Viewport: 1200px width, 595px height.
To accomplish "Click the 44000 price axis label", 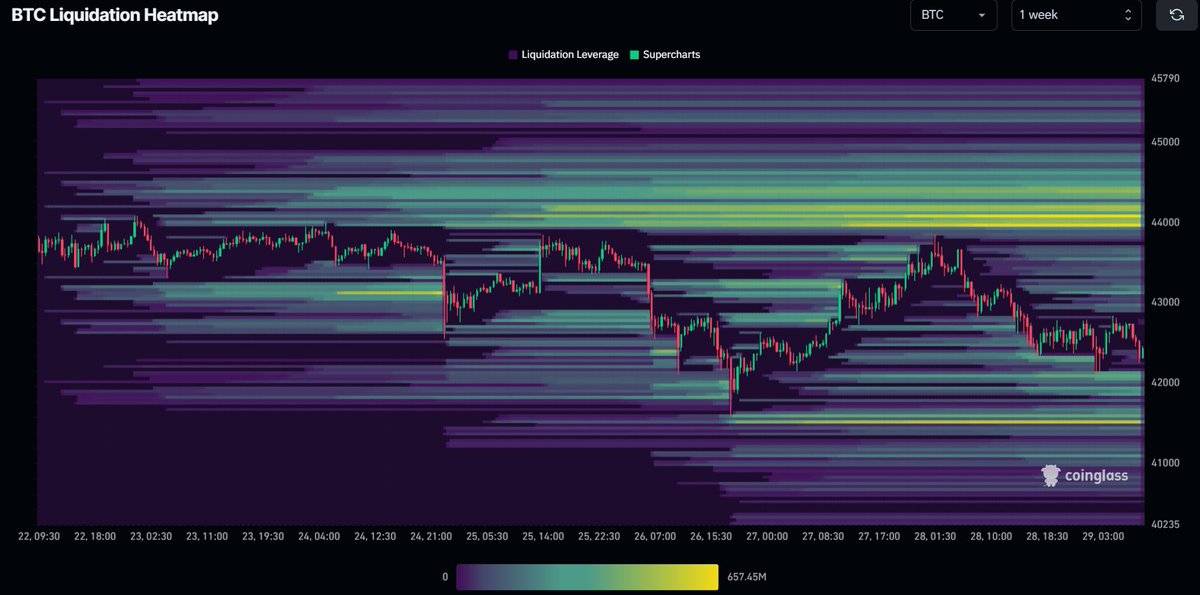I will coord(1164,222).
